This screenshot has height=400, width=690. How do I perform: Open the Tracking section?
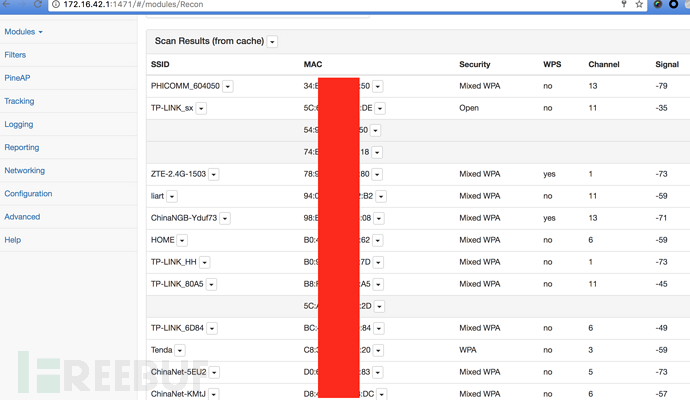pos(19,101)
